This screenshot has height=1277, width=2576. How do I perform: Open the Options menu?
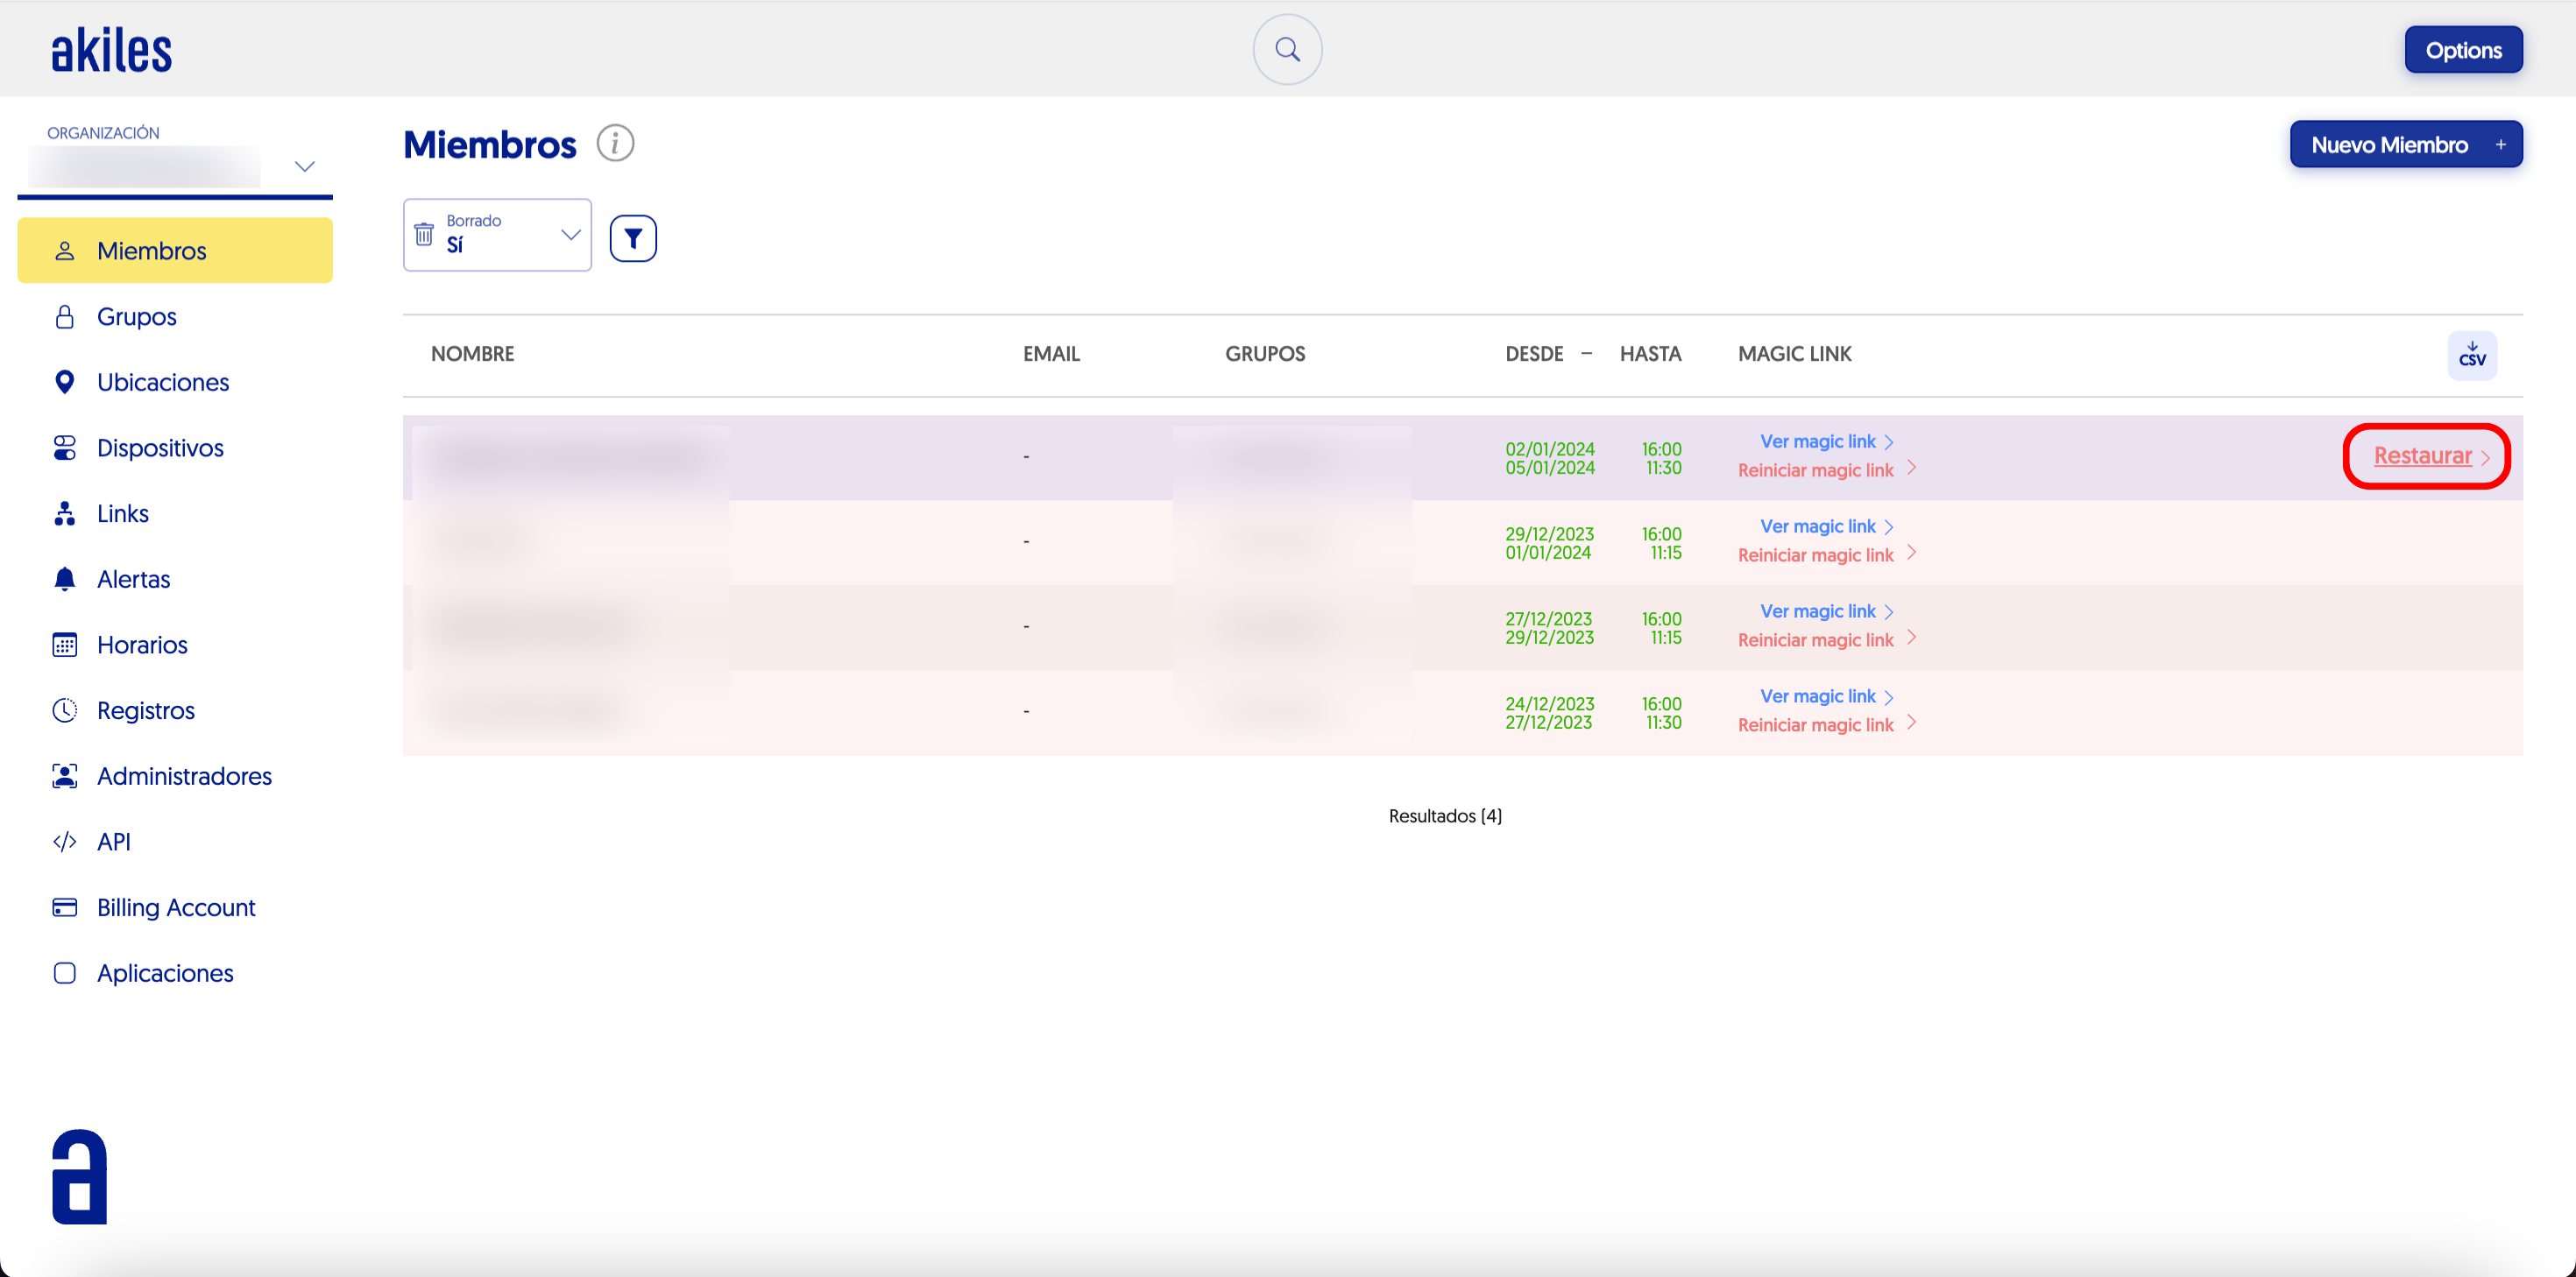(x=2462, y=50)
